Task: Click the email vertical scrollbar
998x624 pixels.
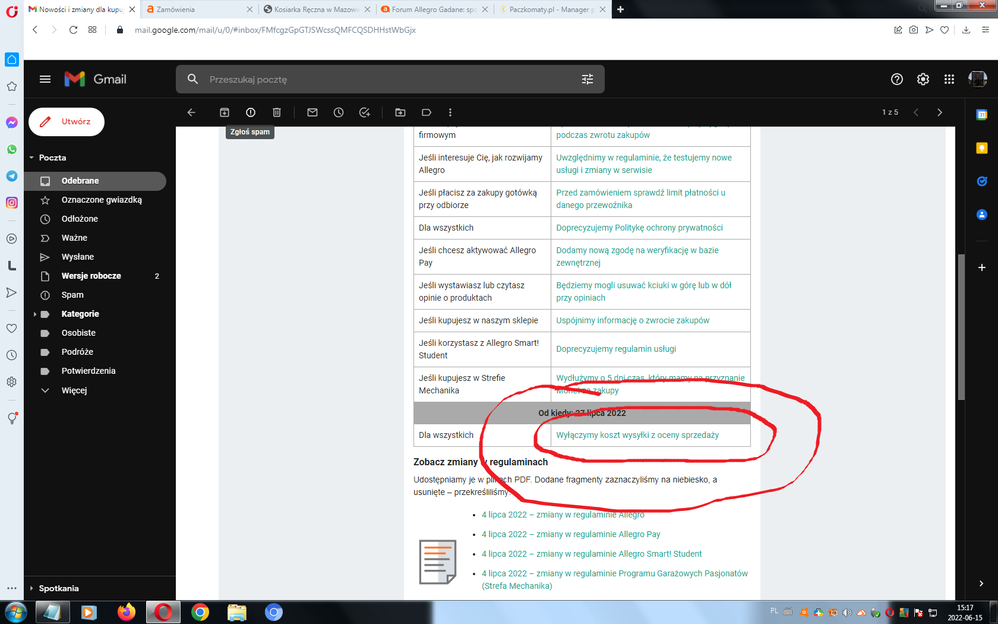Action: (961, 327)
